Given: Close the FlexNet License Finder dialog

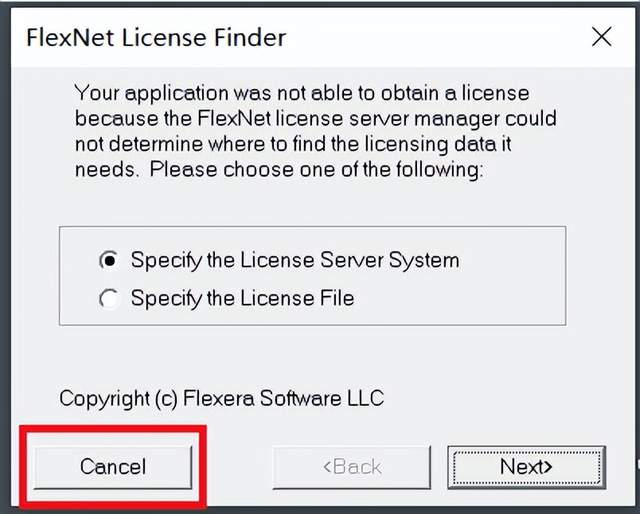Looking at the screenshot, I should pos(601,38).
